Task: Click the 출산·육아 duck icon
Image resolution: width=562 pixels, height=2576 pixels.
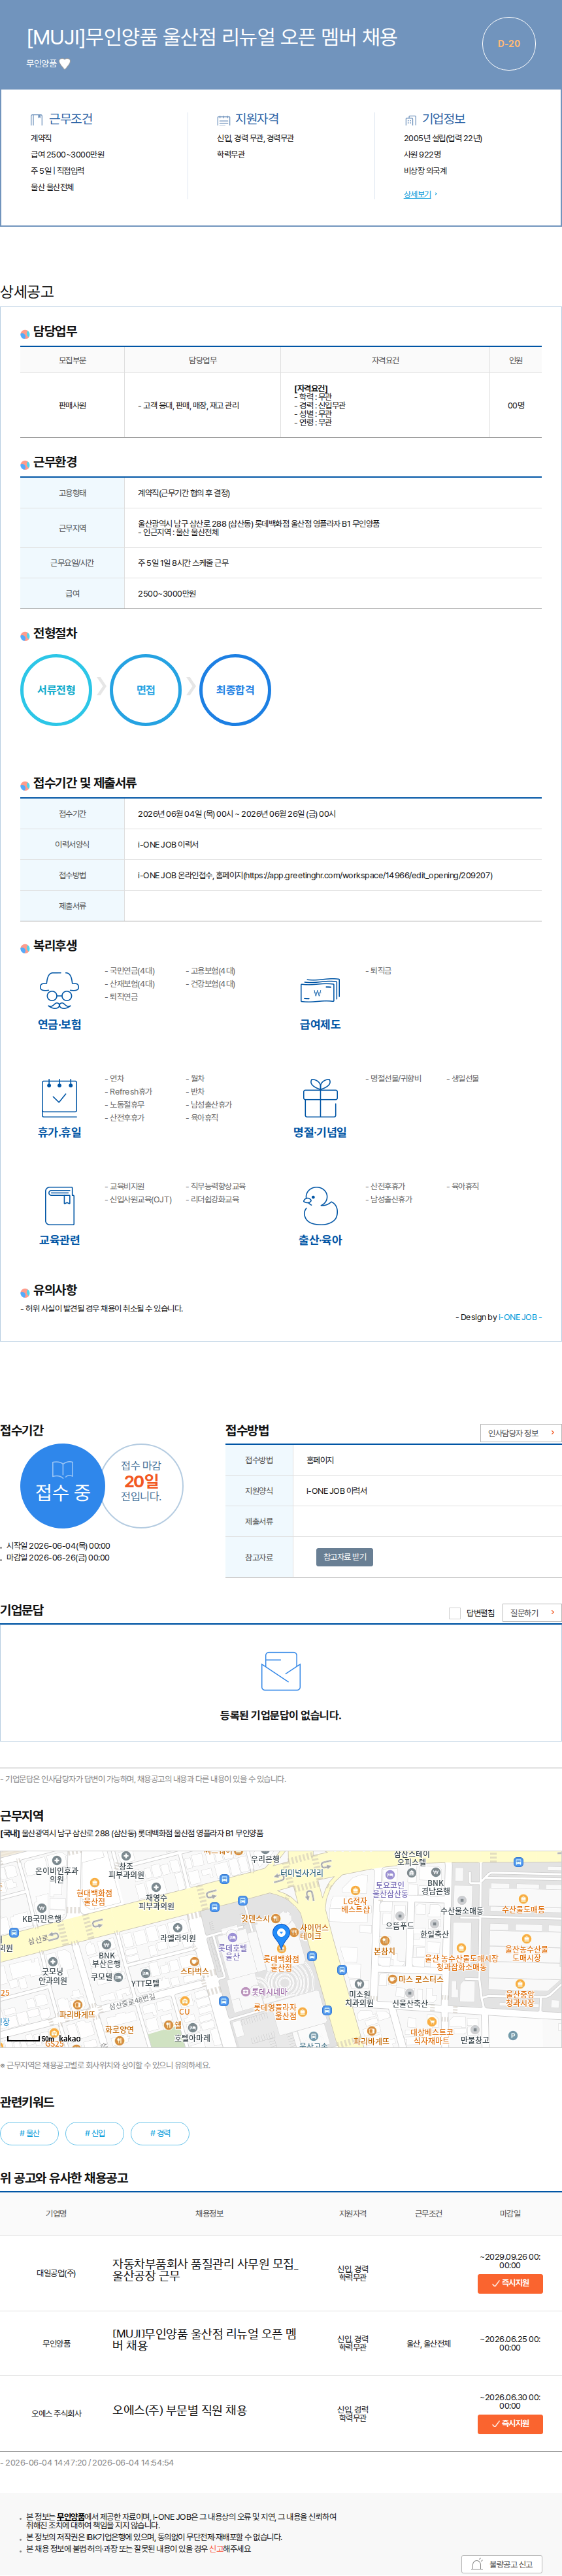Action: [x=320, y=1205]
